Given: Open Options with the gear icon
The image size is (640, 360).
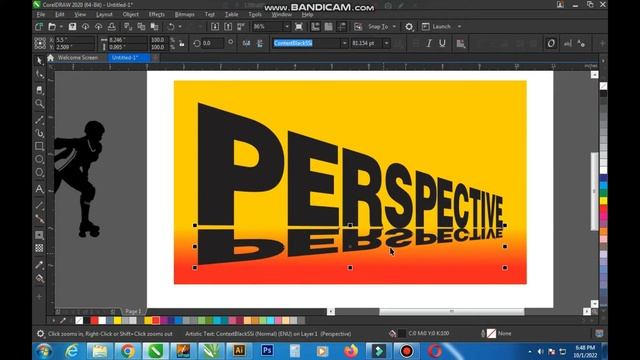Looking at the screenshot, I should 409,27.
